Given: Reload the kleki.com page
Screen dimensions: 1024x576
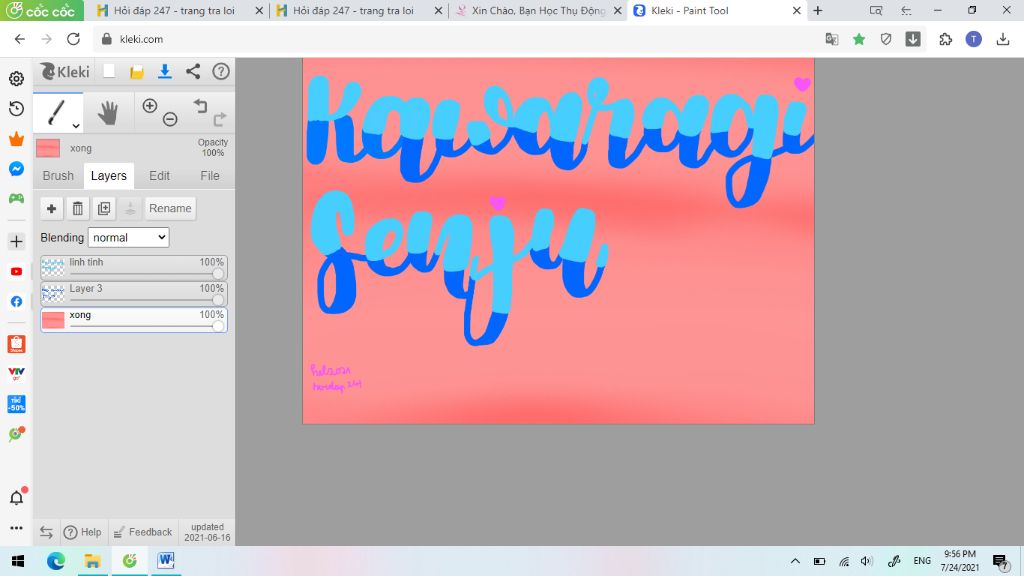Looking at the screenshot, I should (x=73, y=39).
